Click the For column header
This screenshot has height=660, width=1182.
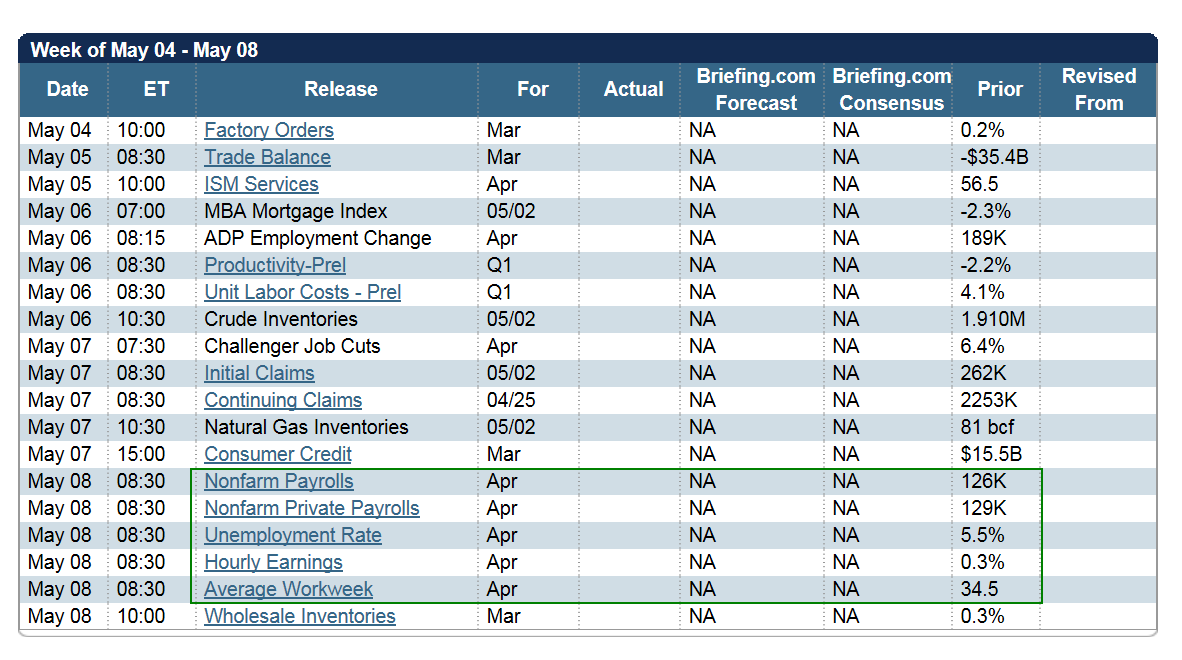[x=532, y=90]
